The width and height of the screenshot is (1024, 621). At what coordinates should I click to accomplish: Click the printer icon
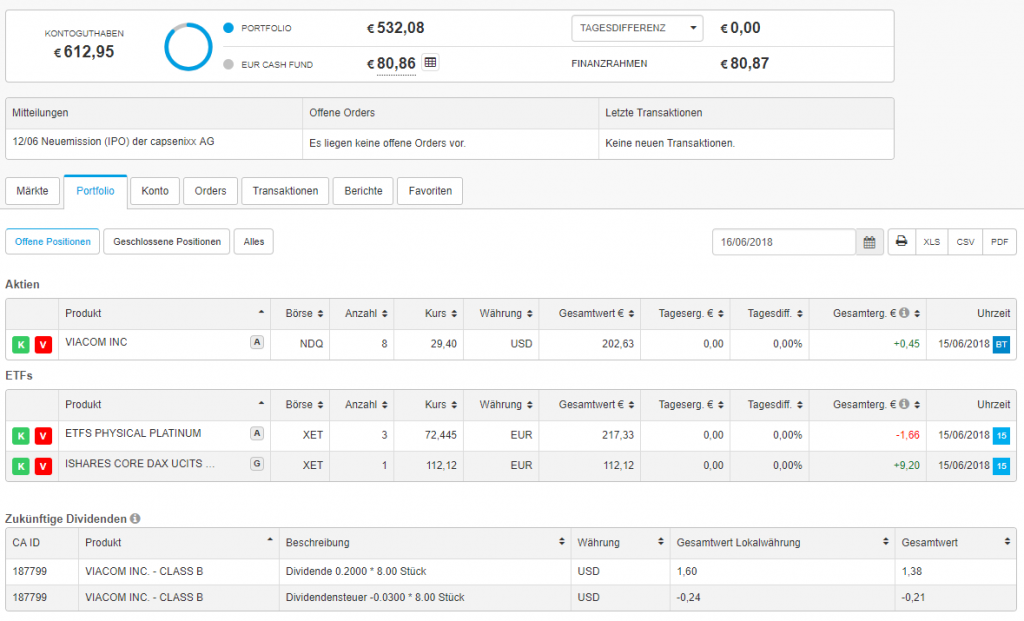click(901, 242)
